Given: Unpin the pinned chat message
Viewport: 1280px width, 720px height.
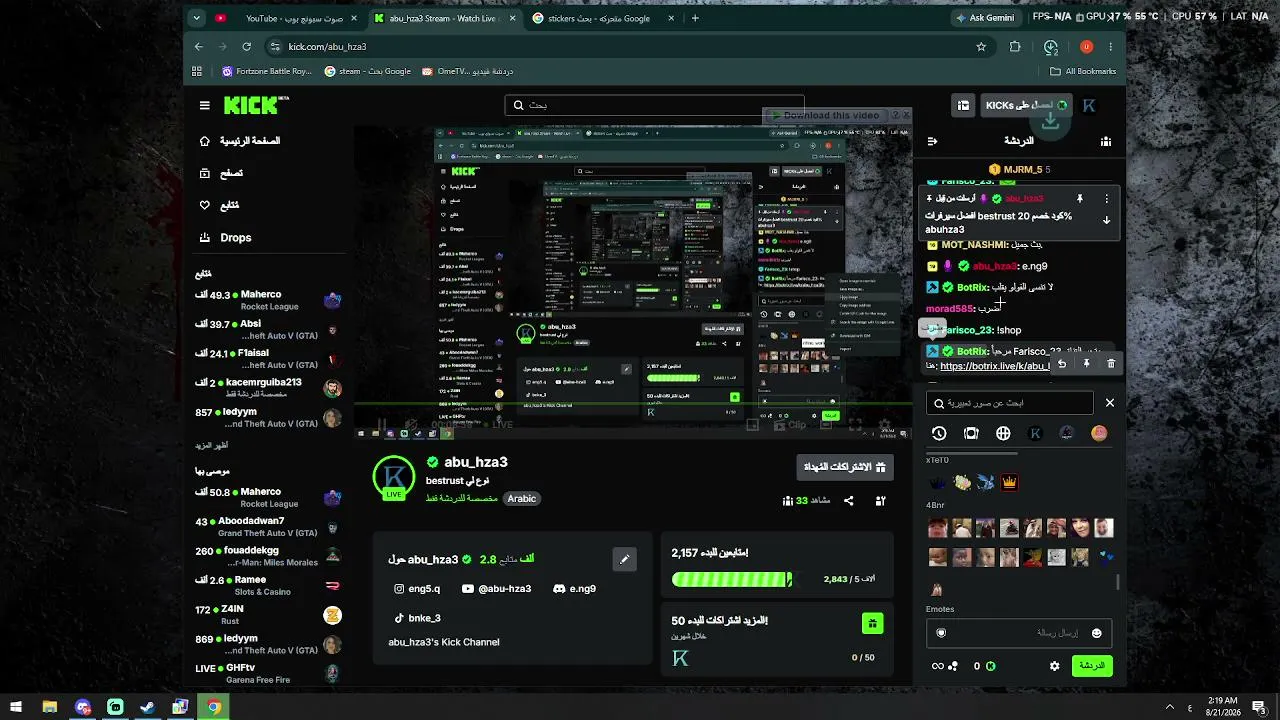Looking at the screenshot, I should 1080,199.
